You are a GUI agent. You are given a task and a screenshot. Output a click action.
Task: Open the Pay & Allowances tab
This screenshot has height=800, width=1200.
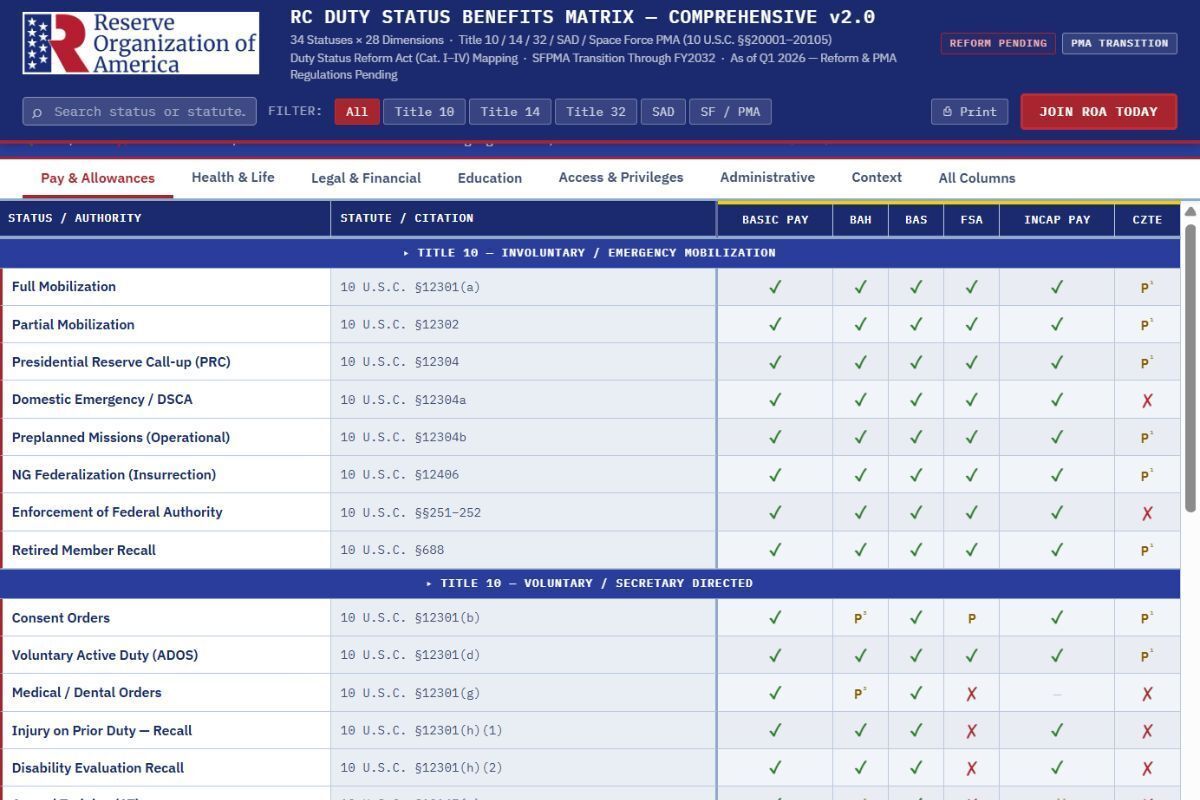click(x=98, y=178)
